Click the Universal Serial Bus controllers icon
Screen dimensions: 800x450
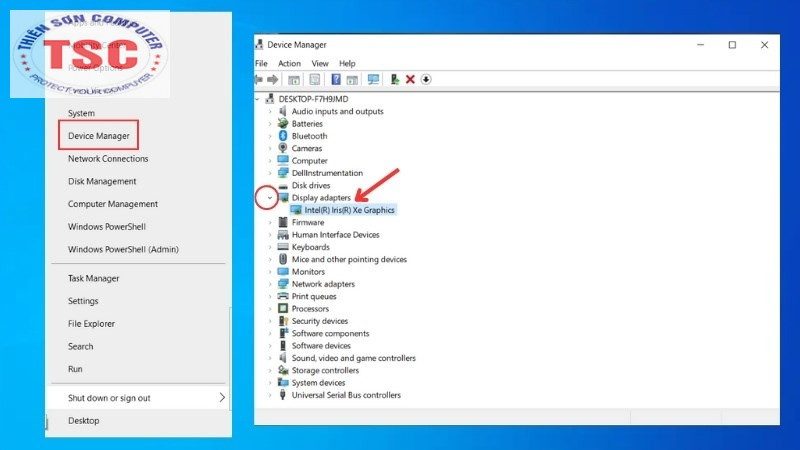(283, 394)
